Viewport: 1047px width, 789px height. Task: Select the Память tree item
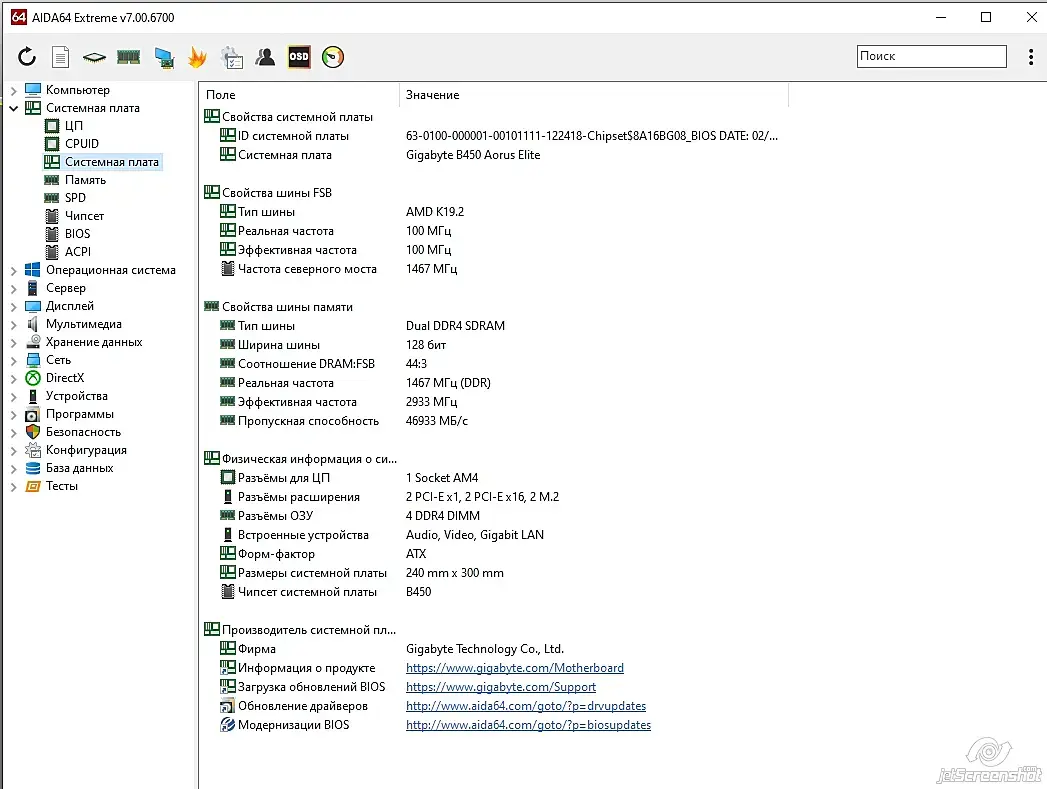point(85,180)
